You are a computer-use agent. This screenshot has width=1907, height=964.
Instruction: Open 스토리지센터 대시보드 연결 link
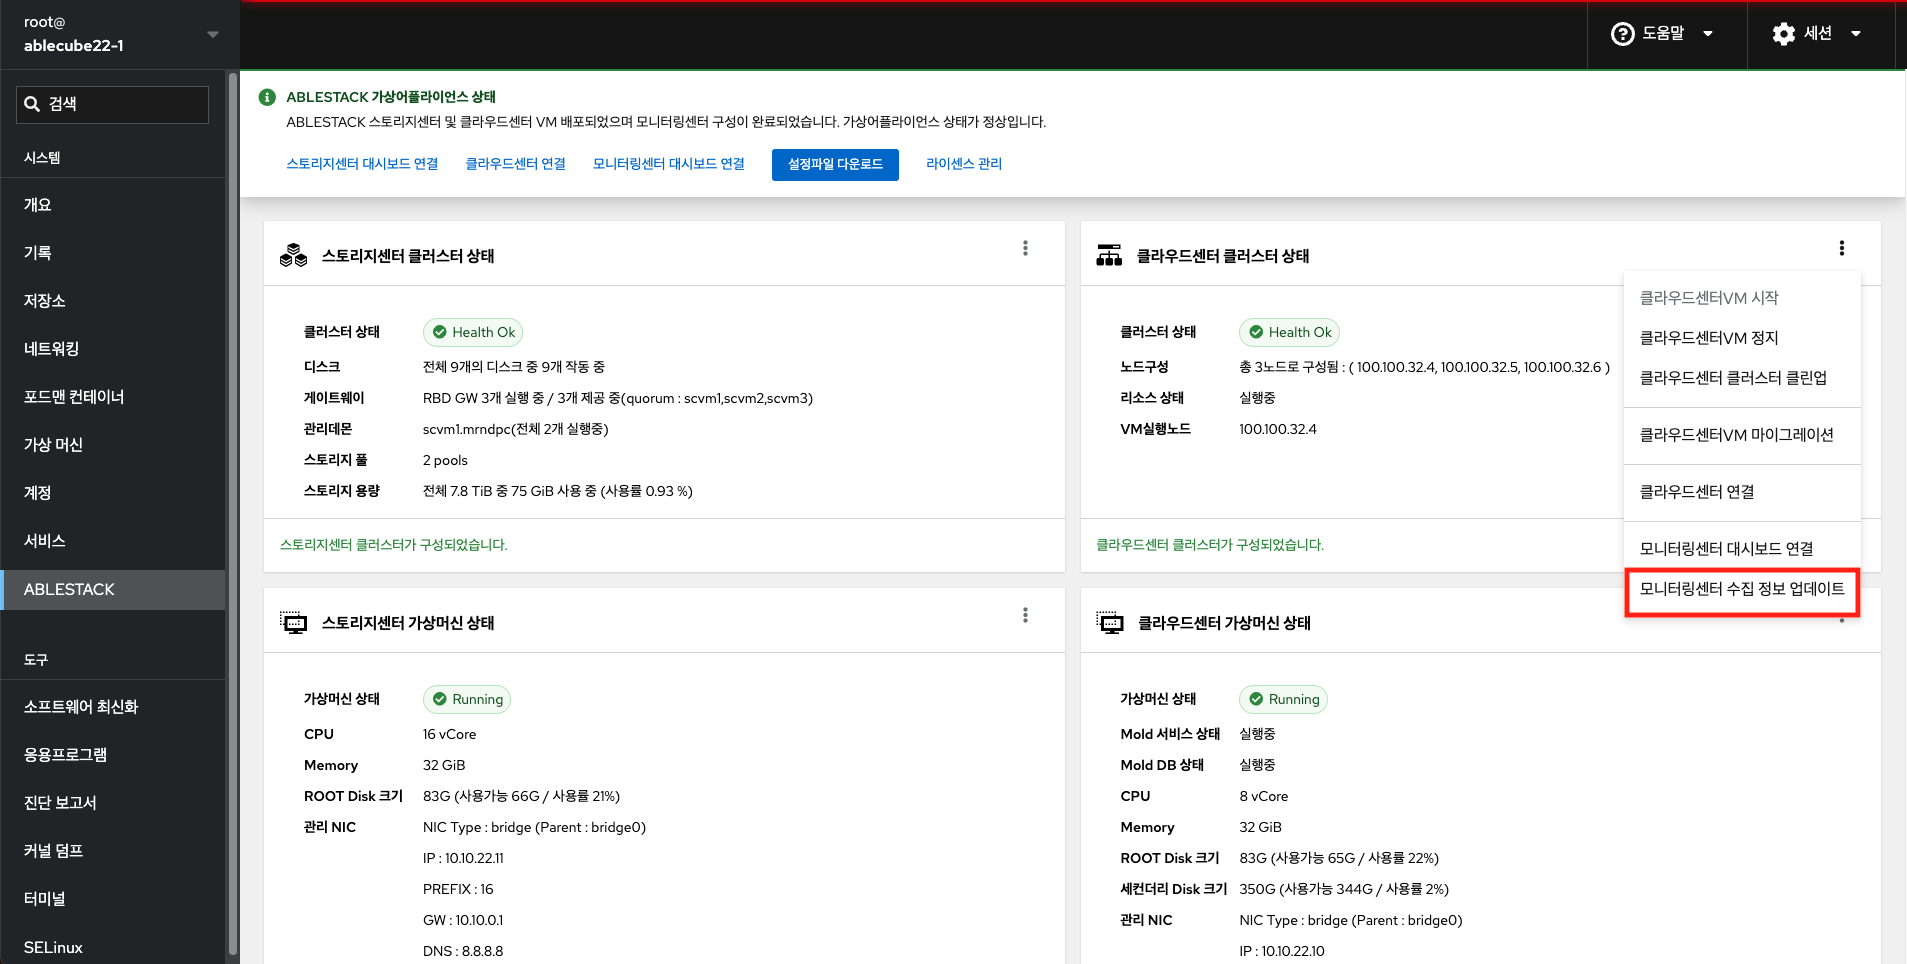click(362, 164)
